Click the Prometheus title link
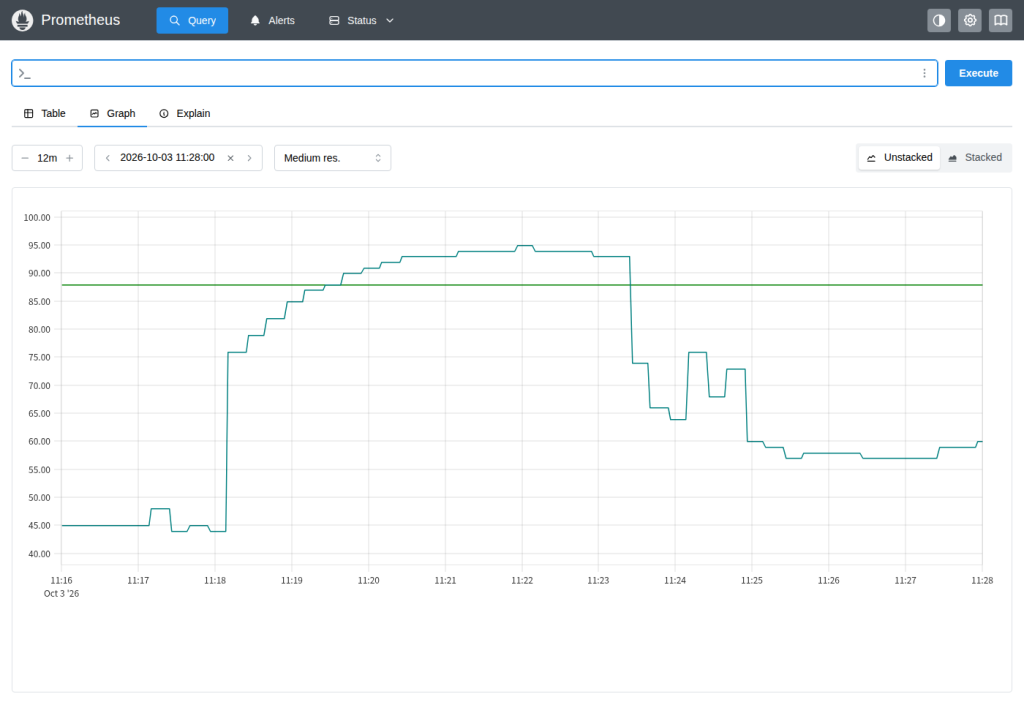Viewport: 1024px width, 702px height. 80,20
